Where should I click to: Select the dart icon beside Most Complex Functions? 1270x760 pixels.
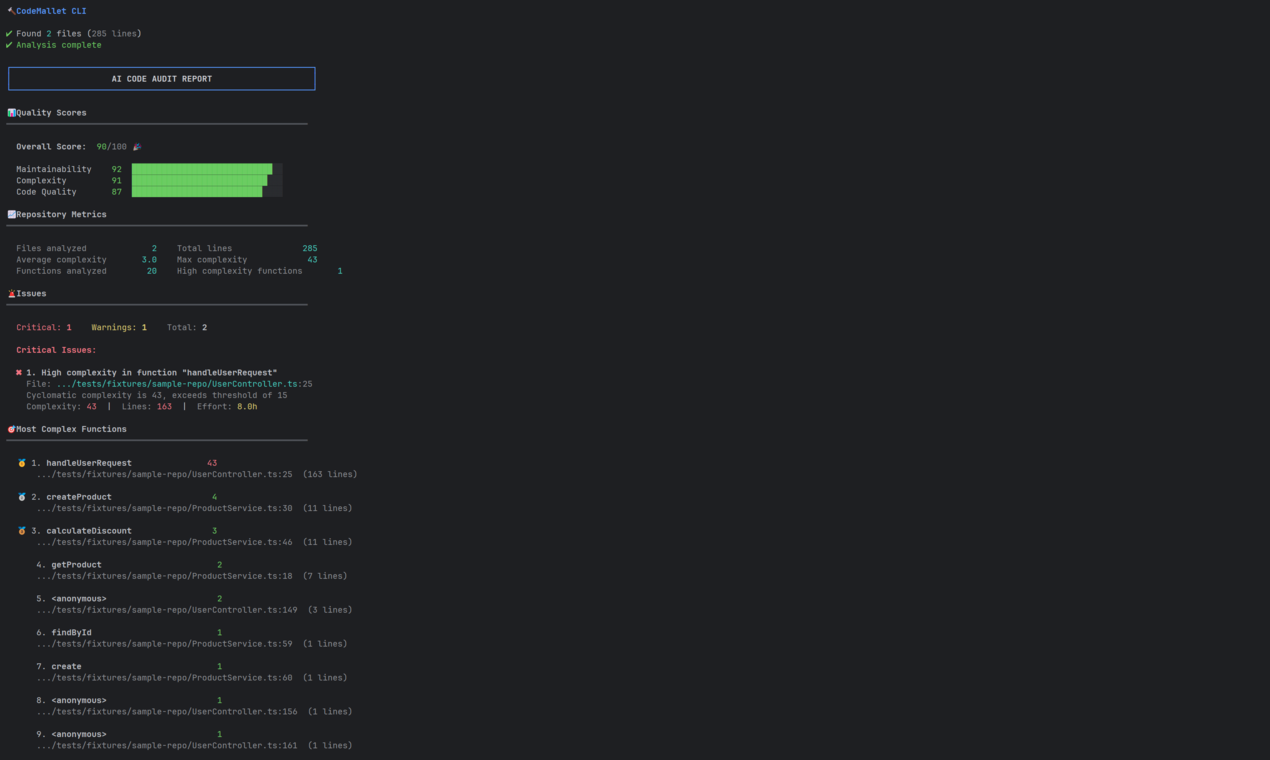tap(11, 428)
